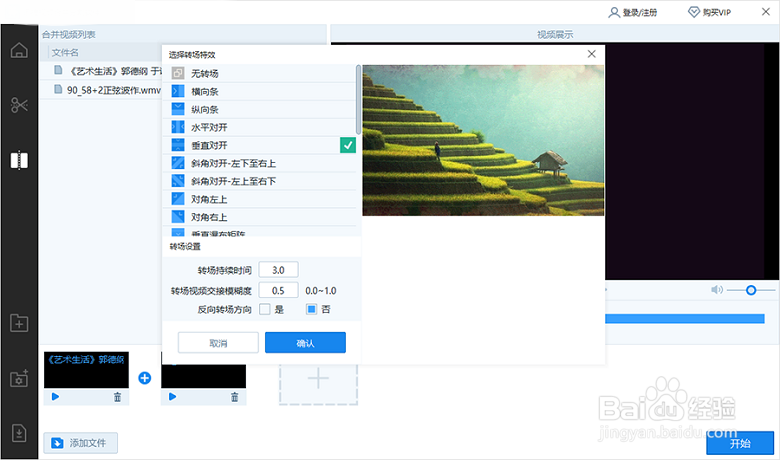Click the rice terrace transition preview image
The height and width of the screenshot is (460, 780).
[483, 140]
